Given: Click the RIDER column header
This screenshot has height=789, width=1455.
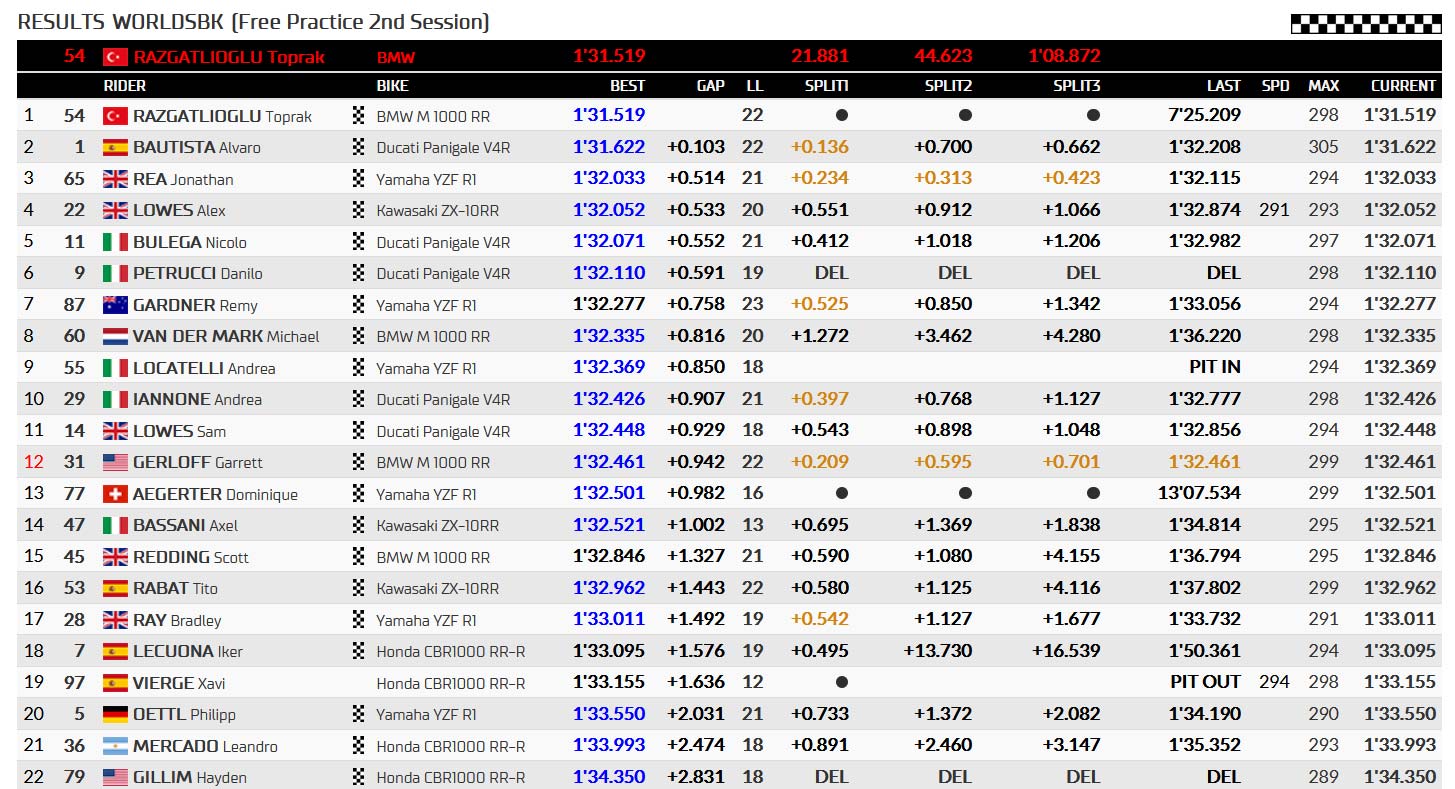Looking at the screenshot, I should pos(125,86).
